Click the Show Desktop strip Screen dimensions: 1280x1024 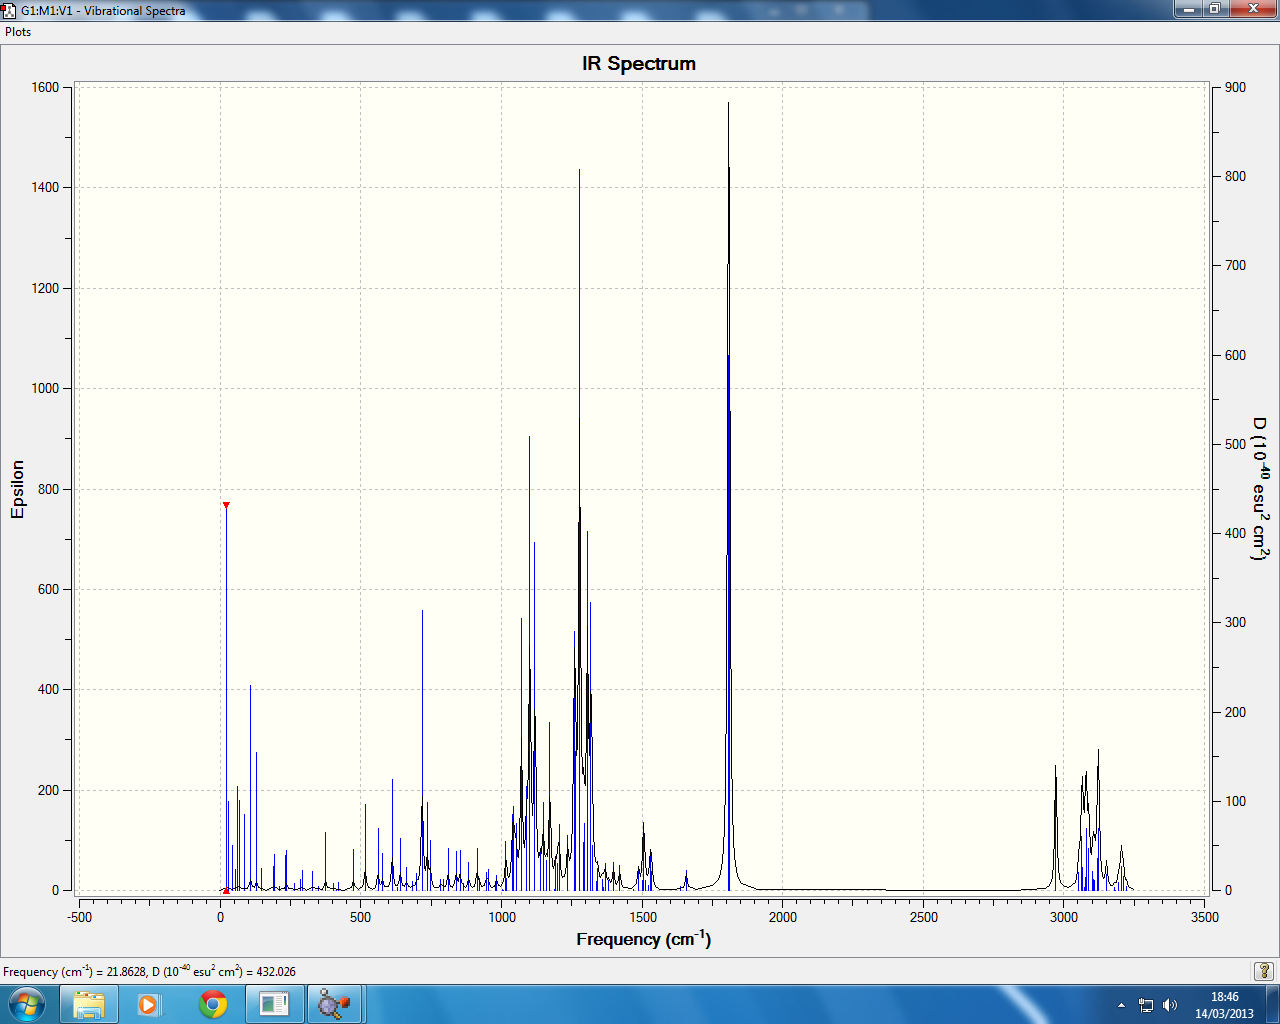tap(1272, 1004)
